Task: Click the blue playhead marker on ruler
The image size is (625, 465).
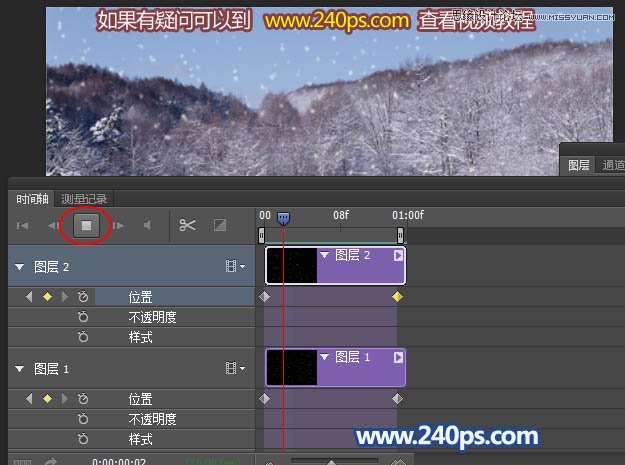Action: coord(283,218)
